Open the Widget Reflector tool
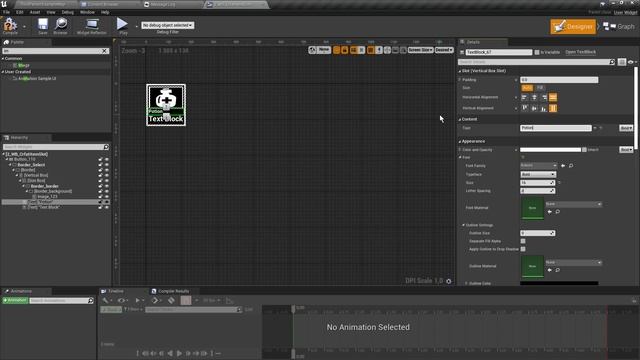The height and width of the screenshot is (360, 640). point(92,26)
